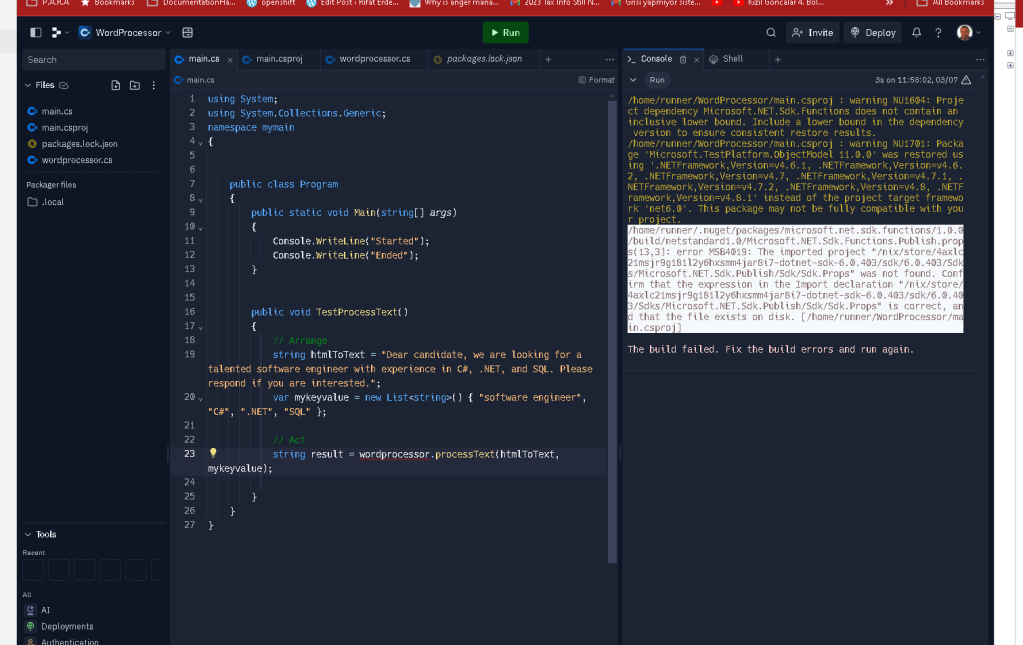Close the main.cs editor tab
This screenshot has height=645, width=1023.
point(230,59)
